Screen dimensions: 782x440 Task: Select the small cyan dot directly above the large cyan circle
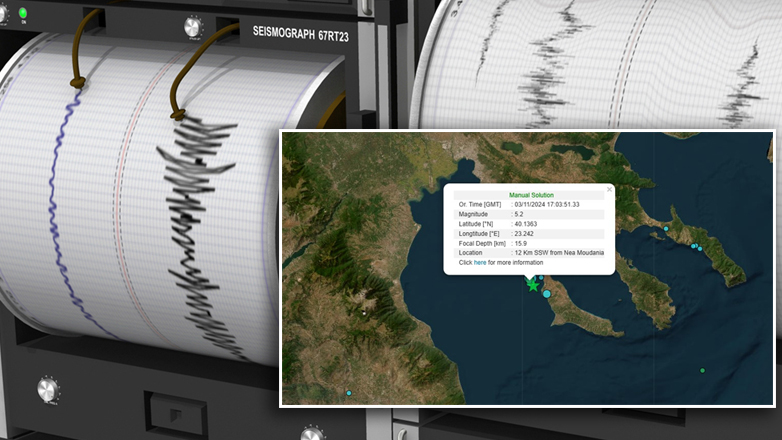pyautogui.click(x=542, y=278)
